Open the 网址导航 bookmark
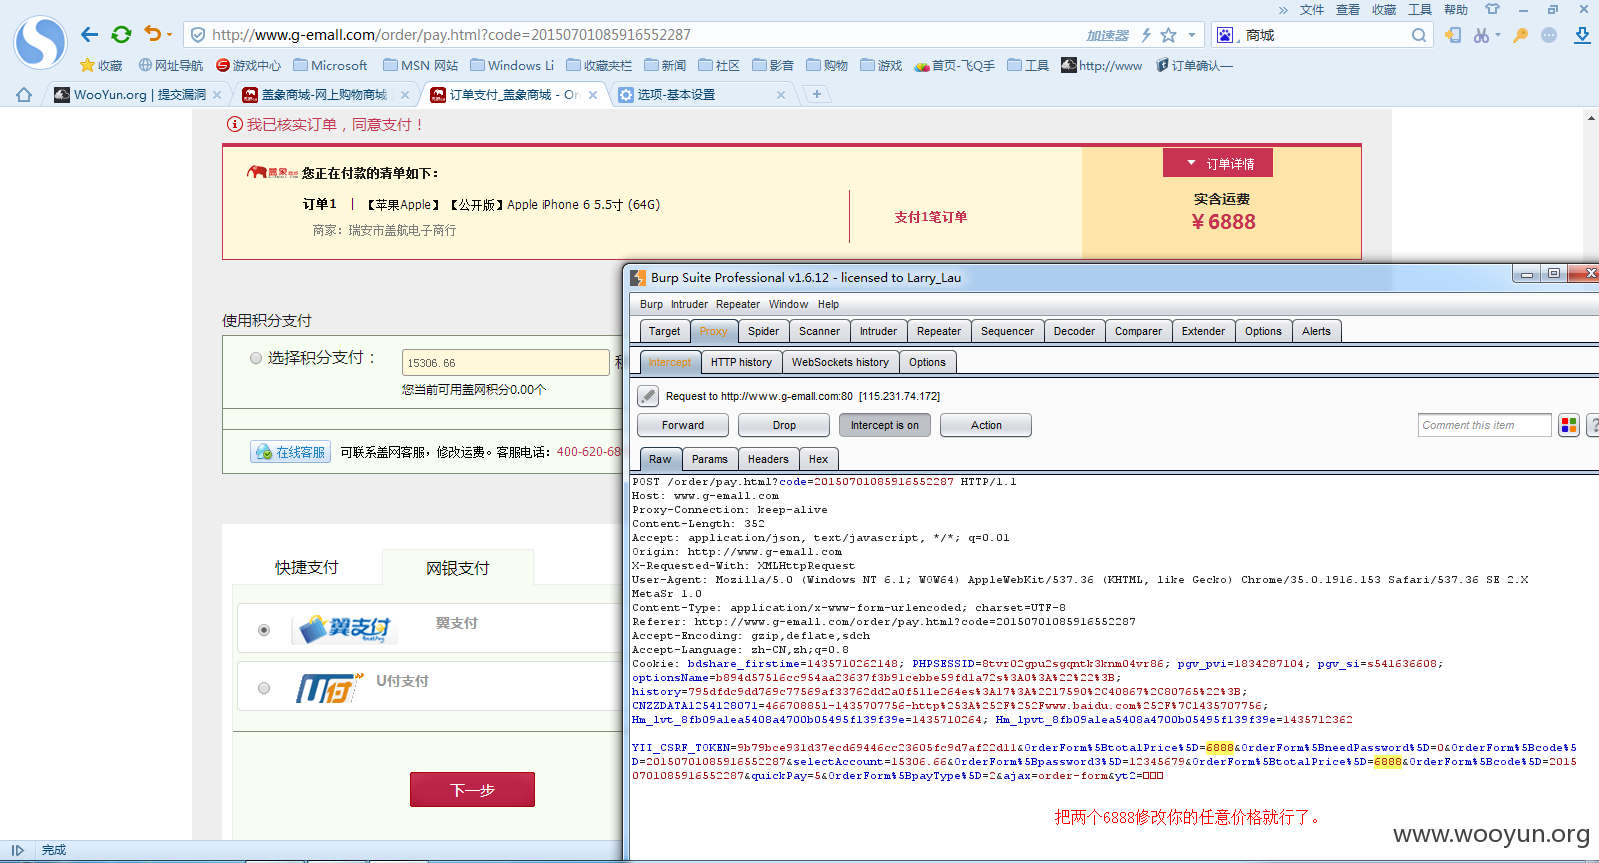The image size is (1599, 863). coord(170,65)
